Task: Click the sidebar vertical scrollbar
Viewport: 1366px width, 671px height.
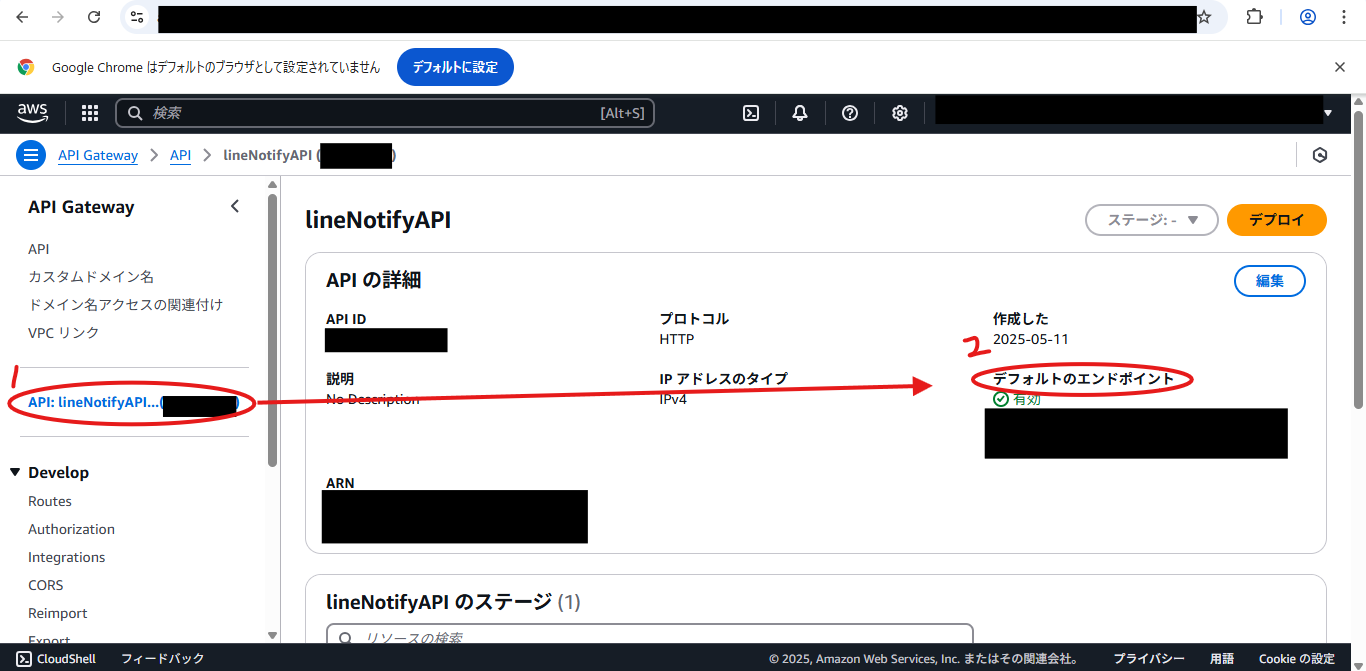Action: click(x=273, y=330)
